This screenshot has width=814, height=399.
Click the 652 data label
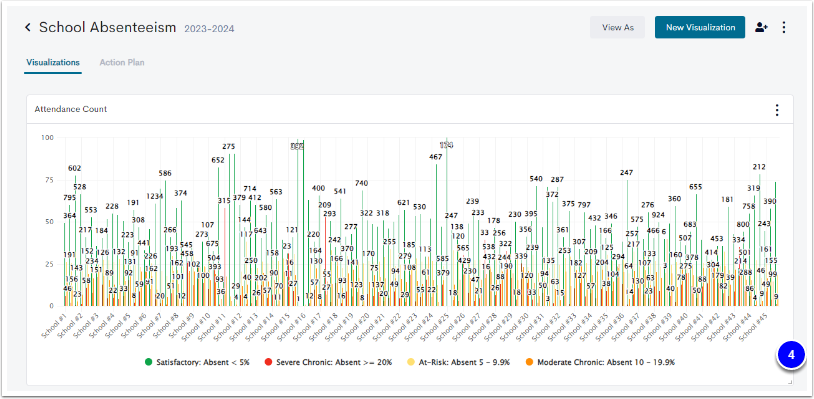coord(218,160)
